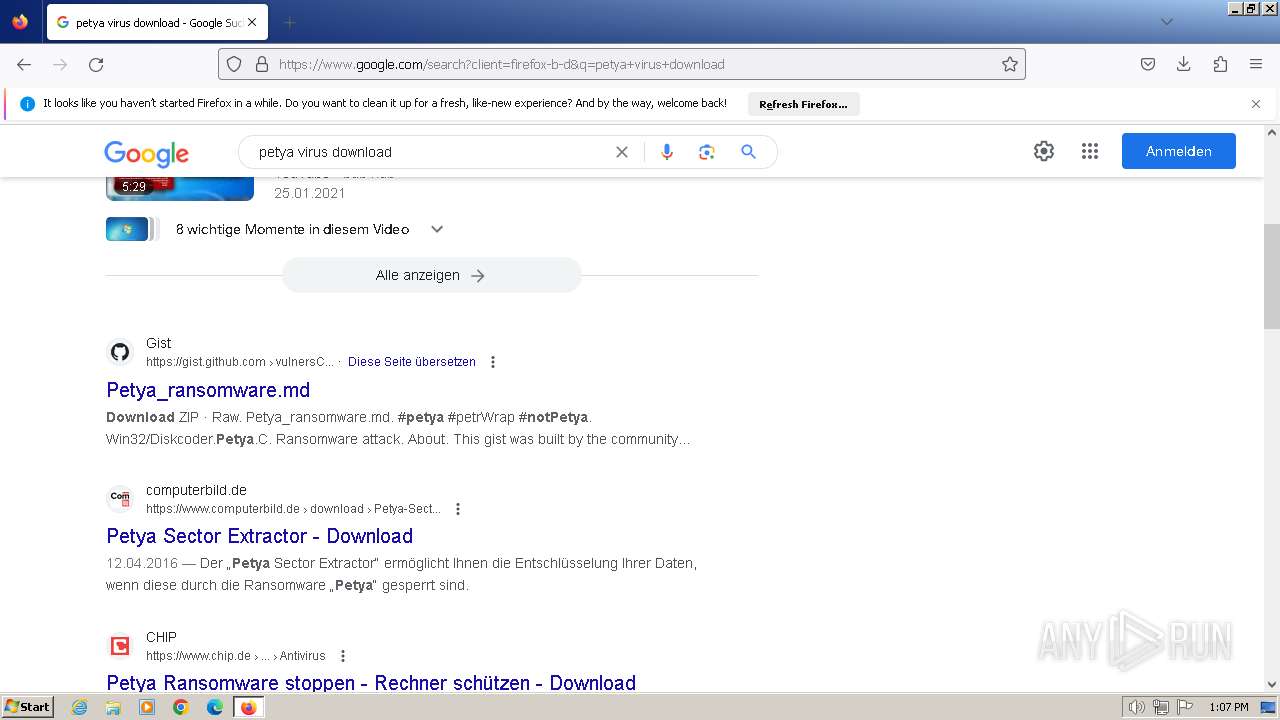Click the CHIP site name
The image size is (1280, 720).
tap(161, 637)
